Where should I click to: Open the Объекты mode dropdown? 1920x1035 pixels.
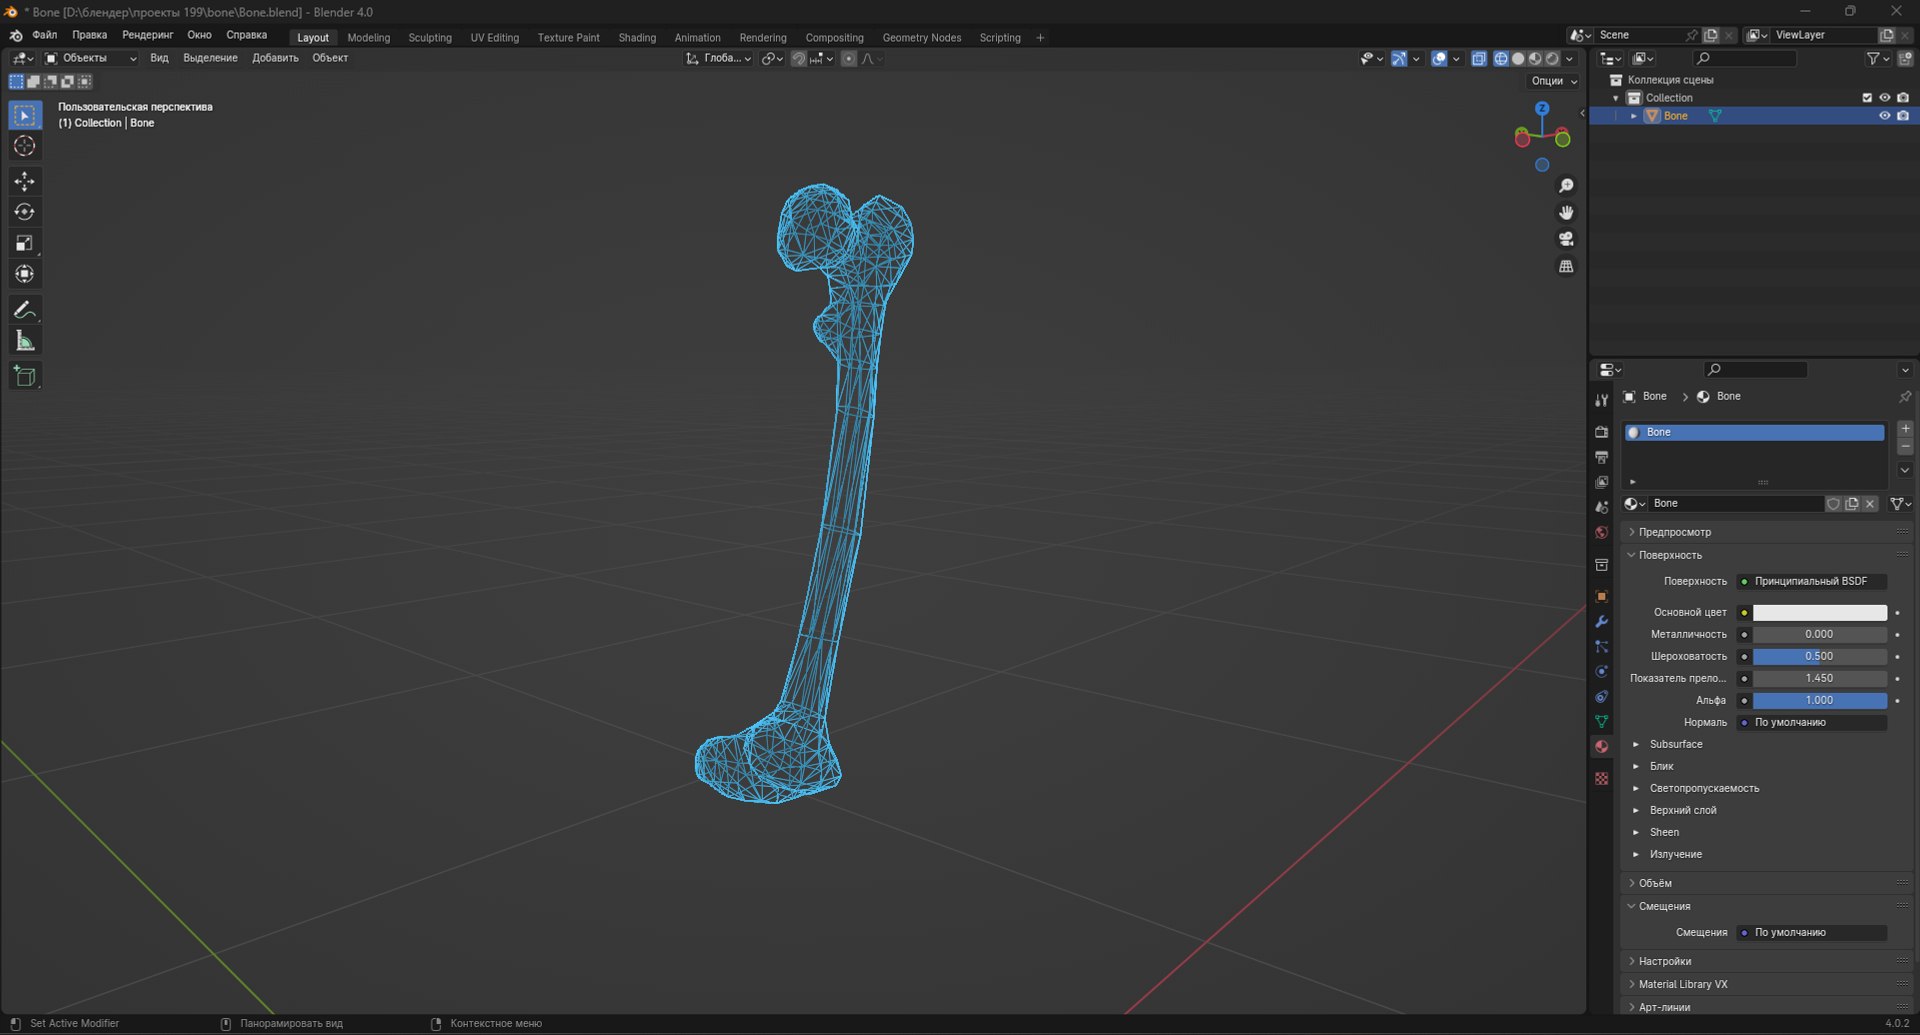pyautogui.click(x=91, y=58)
